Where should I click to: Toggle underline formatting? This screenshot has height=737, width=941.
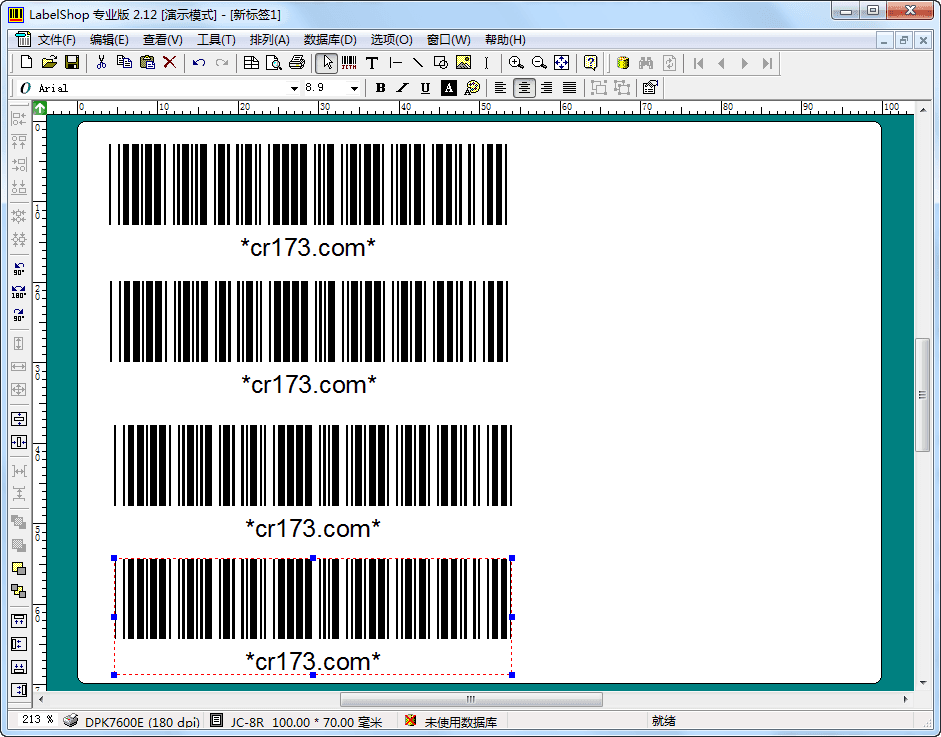425,88
